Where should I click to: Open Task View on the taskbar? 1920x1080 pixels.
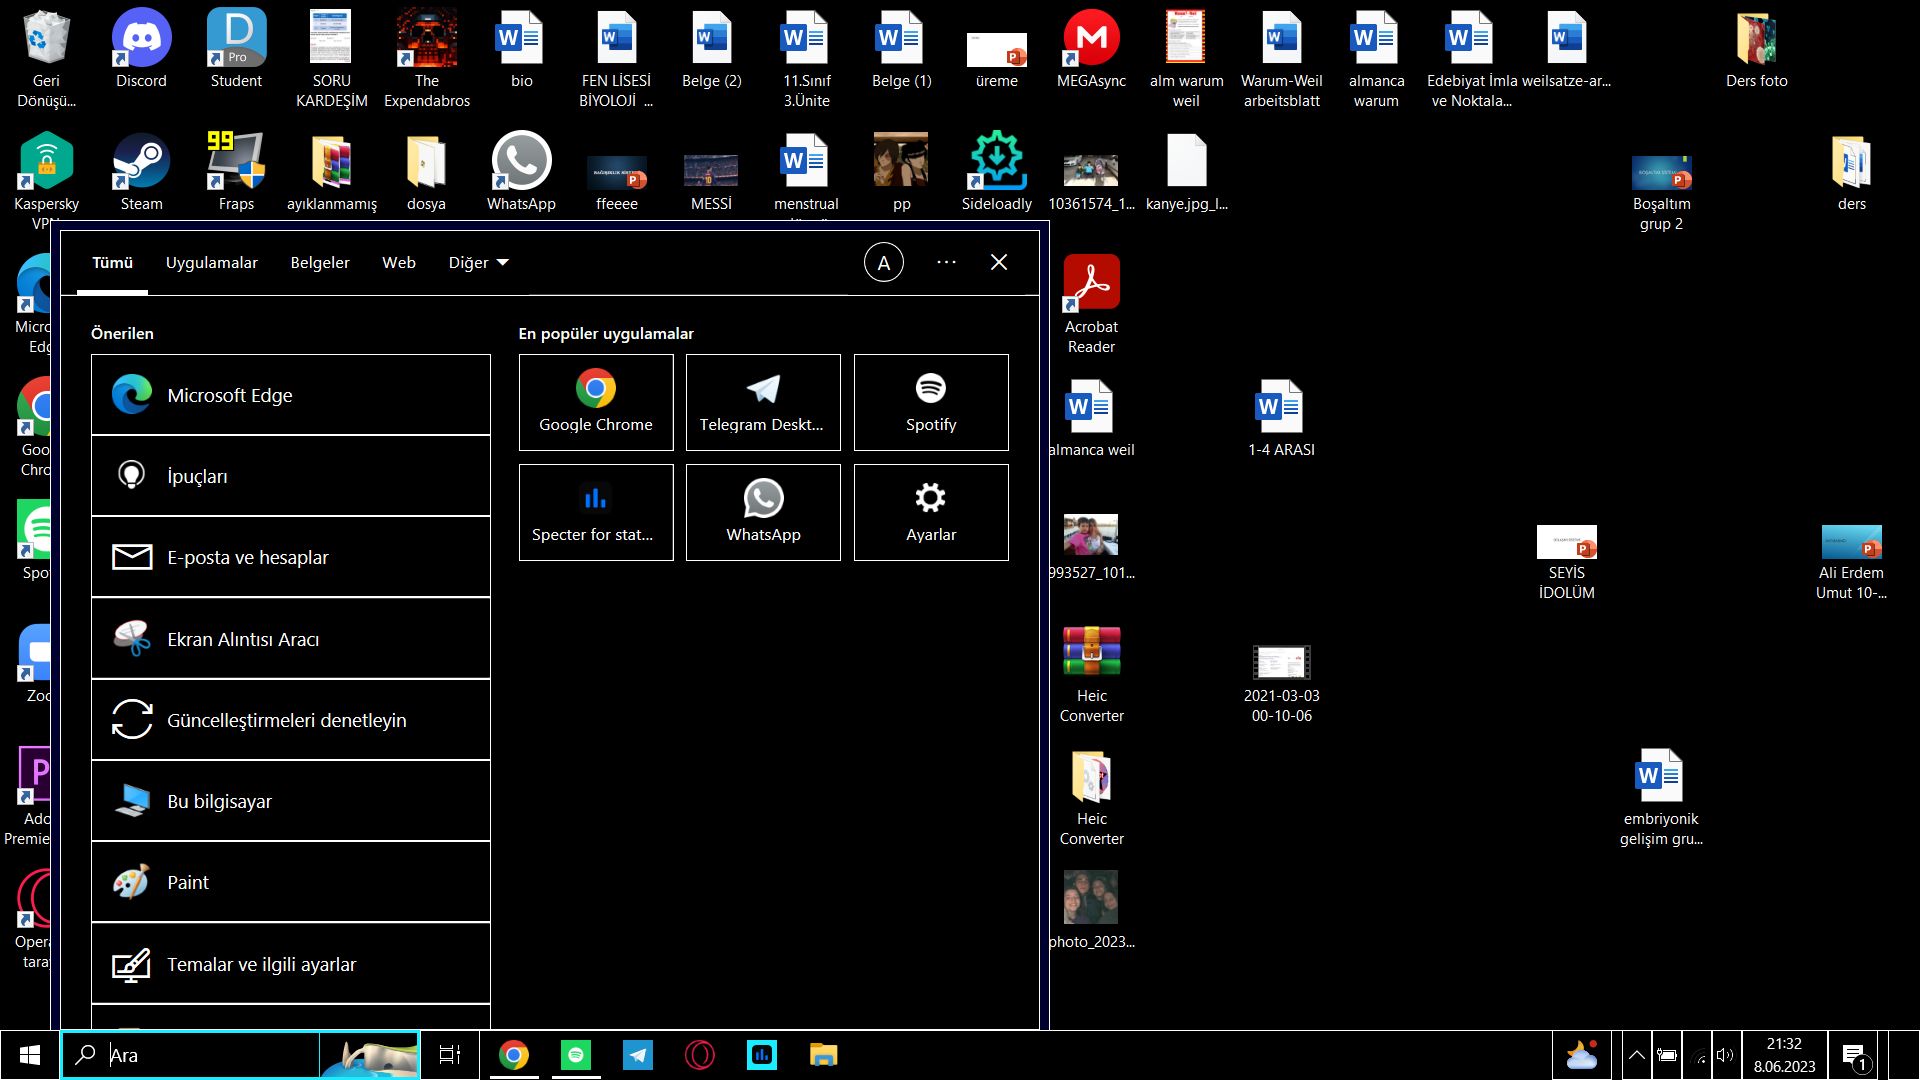[x=450, y=1055]
